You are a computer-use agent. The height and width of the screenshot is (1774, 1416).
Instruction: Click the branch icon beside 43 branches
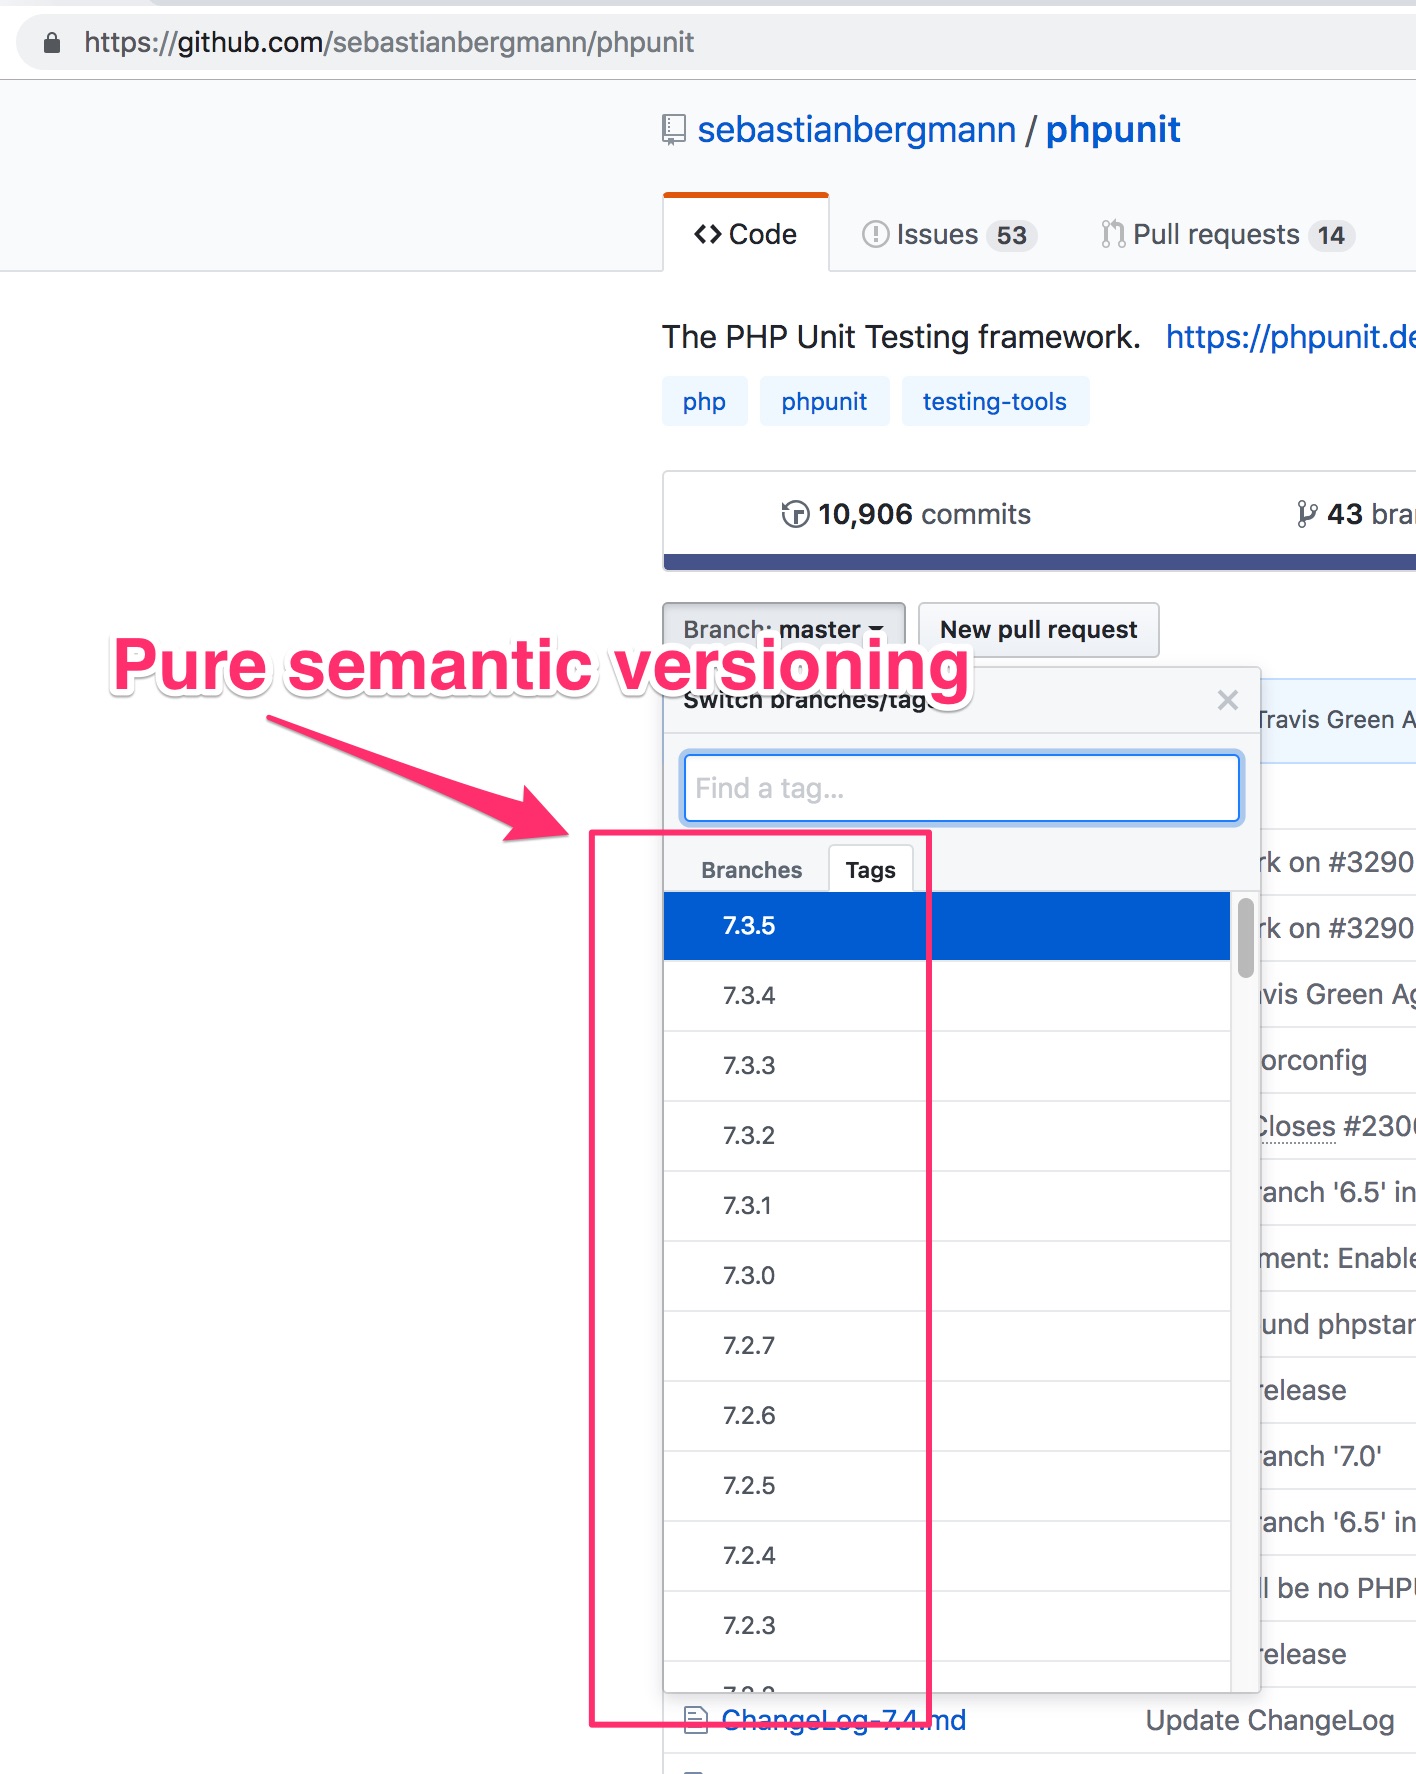pyautogui.click(x=1306, y=514)
